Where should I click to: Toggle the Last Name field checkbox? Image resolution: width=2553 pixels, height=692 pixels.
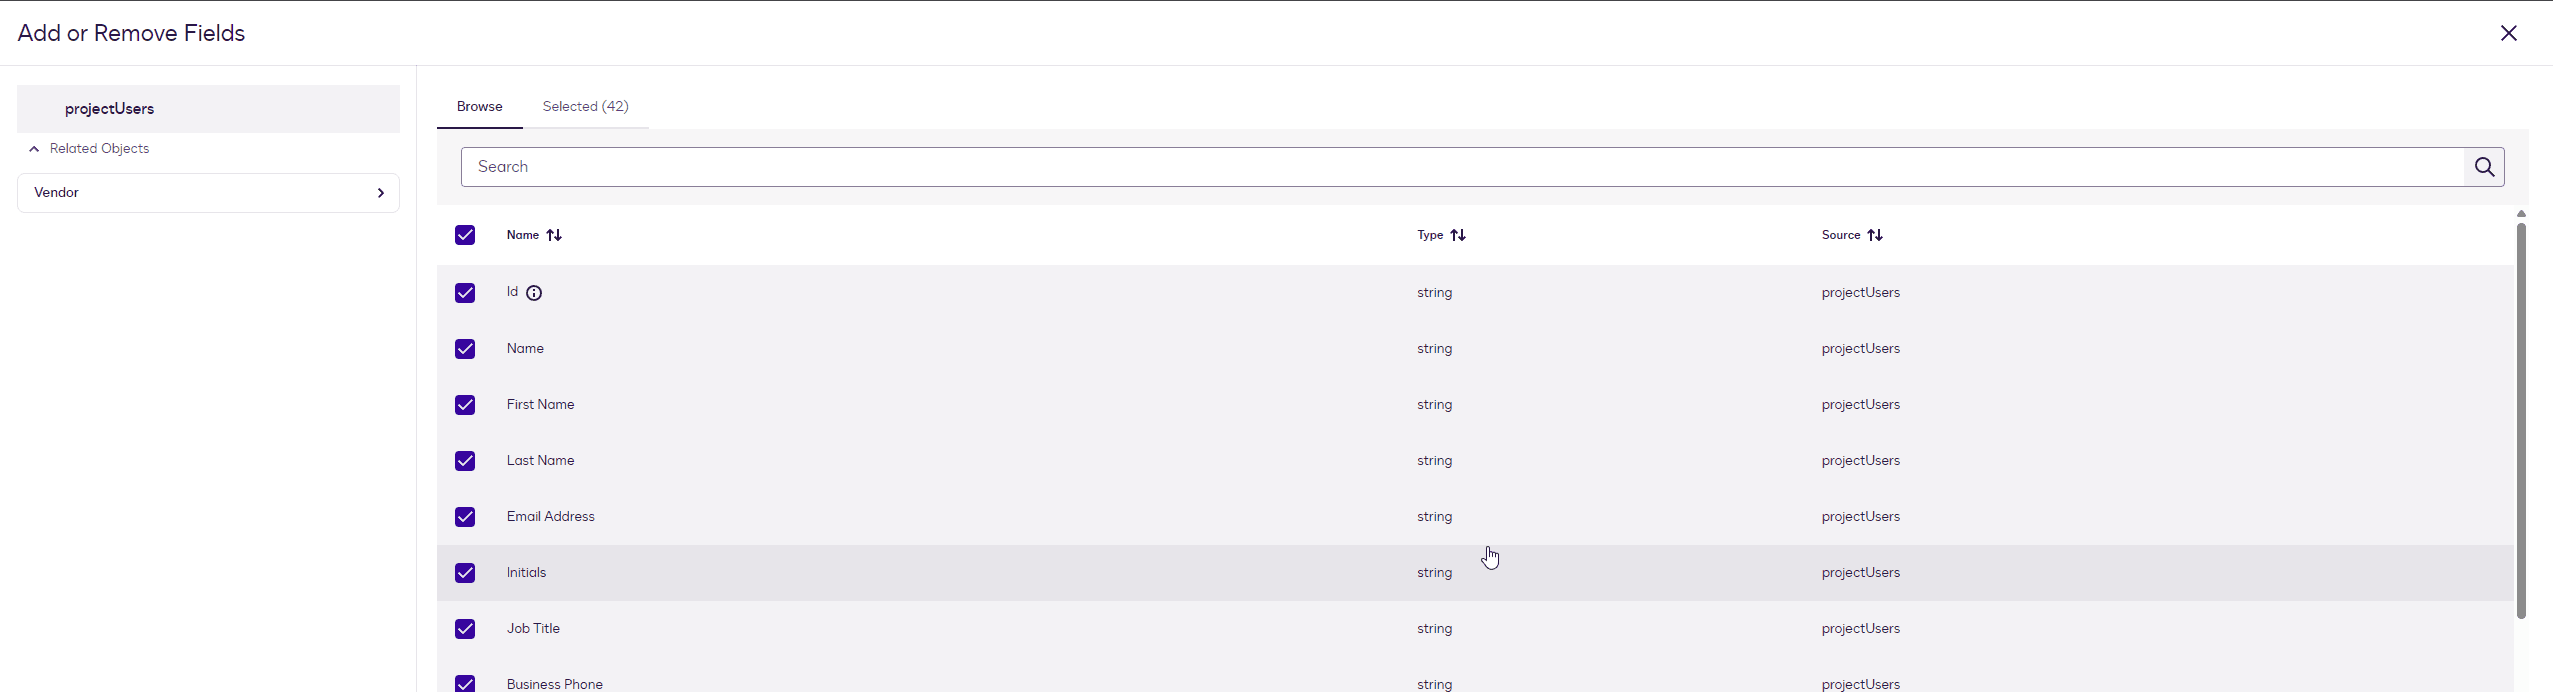pos(465,461)
